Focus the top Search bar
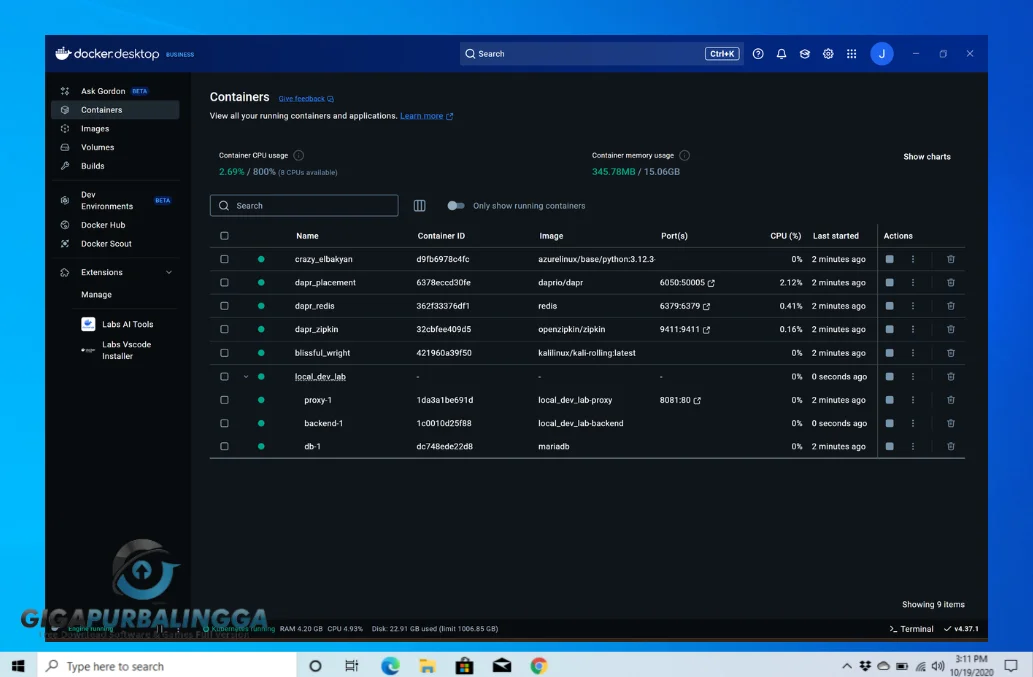Screen dimensions: 1033x677 [601, 54]
